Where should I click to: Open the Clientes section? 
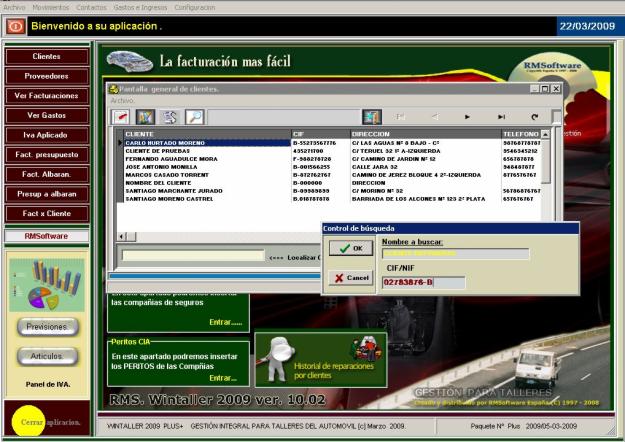tap(47, 57)
